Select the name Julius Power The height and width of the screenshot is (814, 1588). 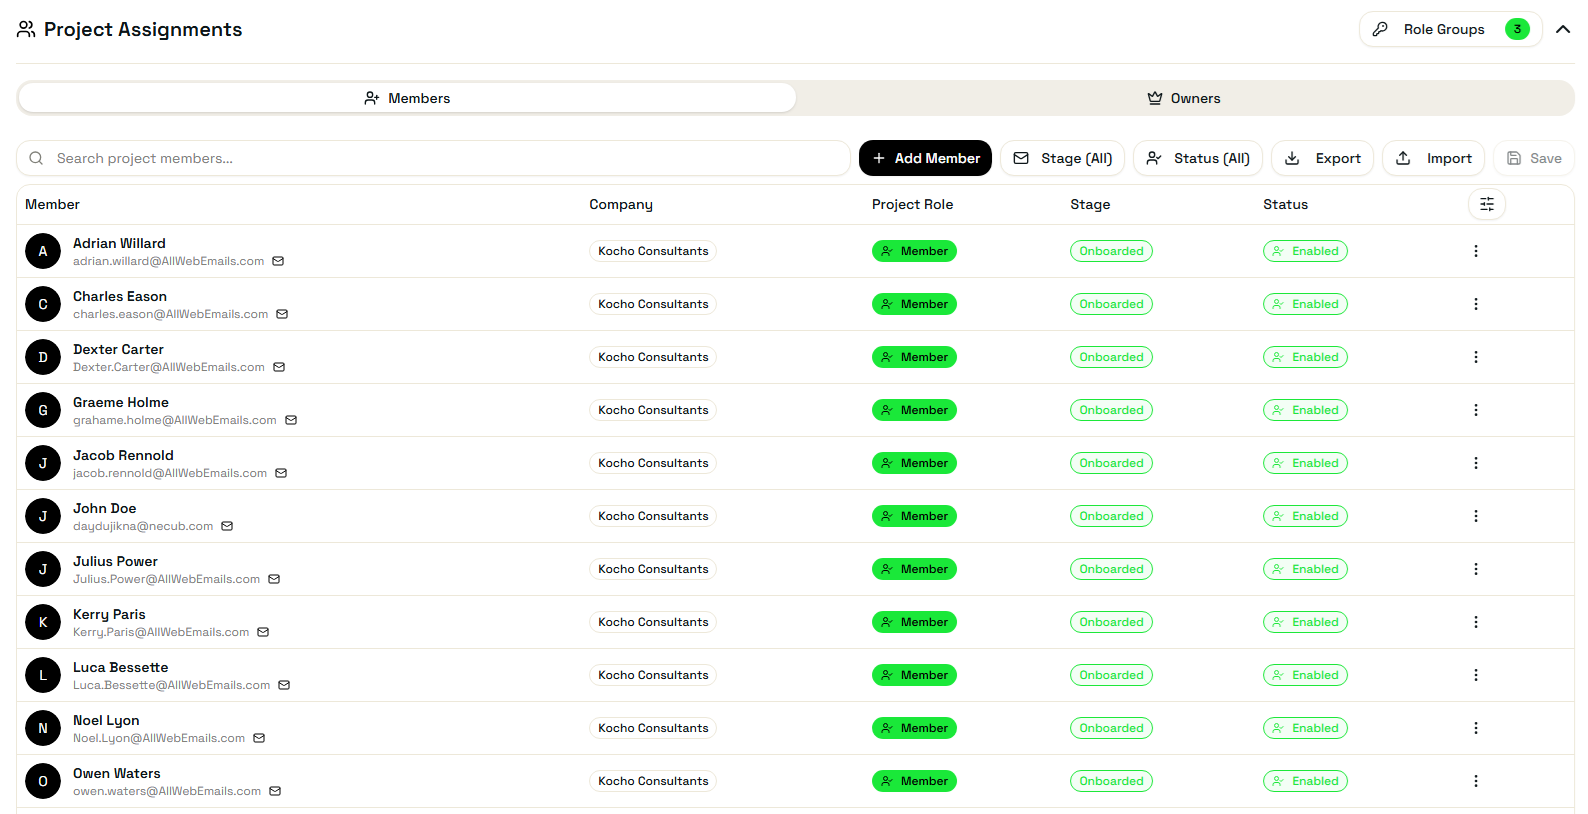pyautogui.click(x=115, y=561)
